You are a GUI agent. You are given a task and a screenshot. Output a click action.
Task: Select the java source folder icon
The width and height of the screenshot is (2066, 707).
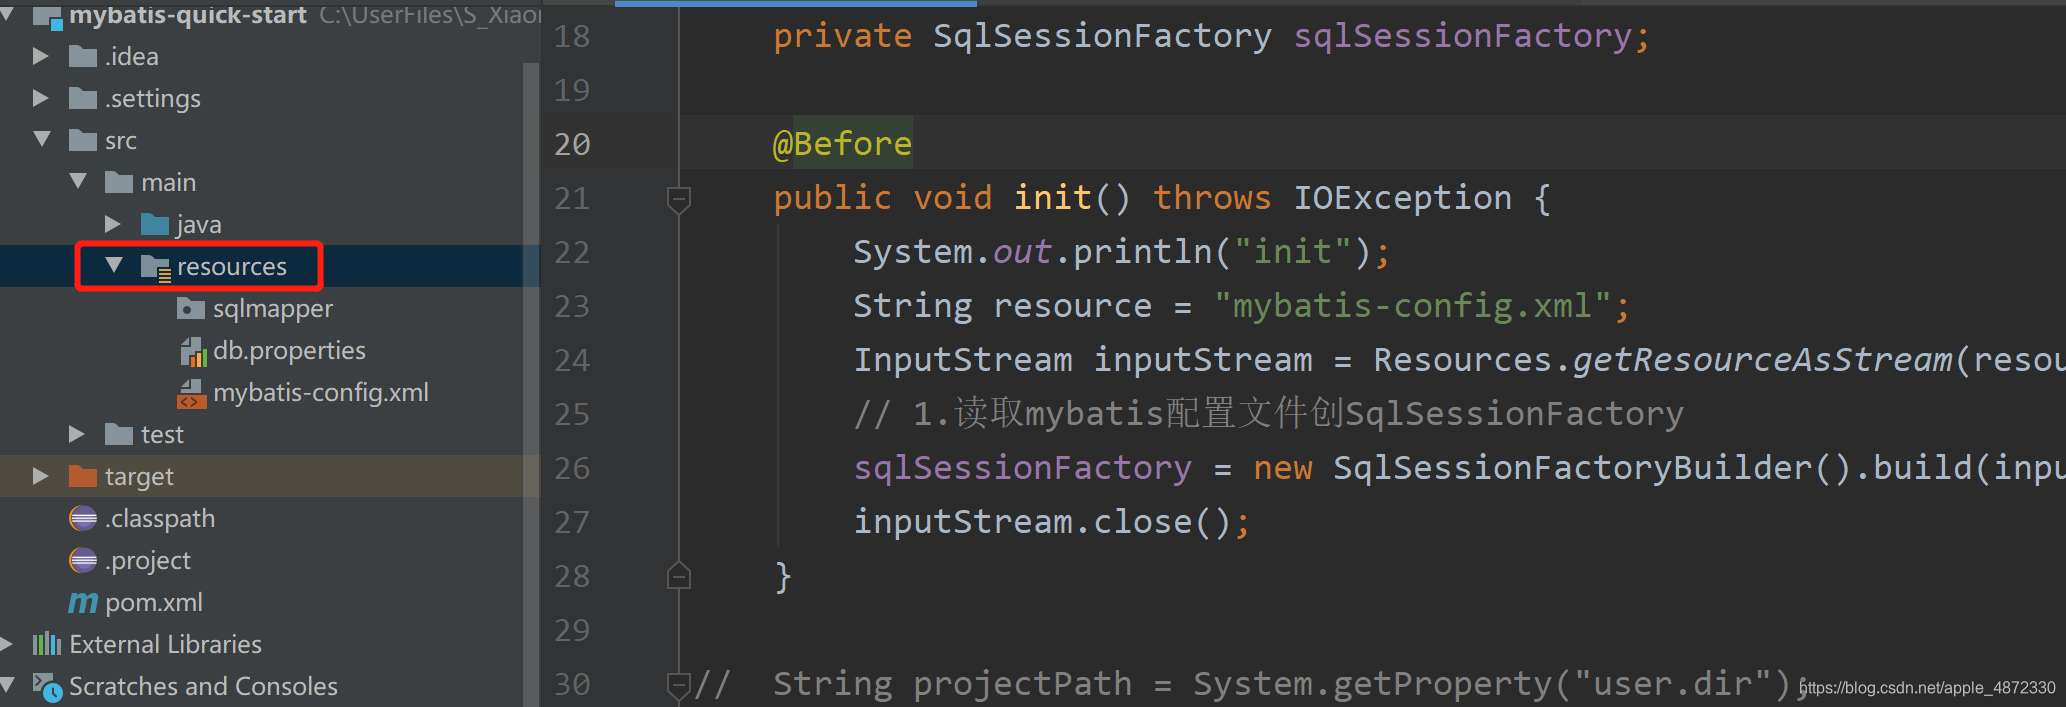(155, 223)
